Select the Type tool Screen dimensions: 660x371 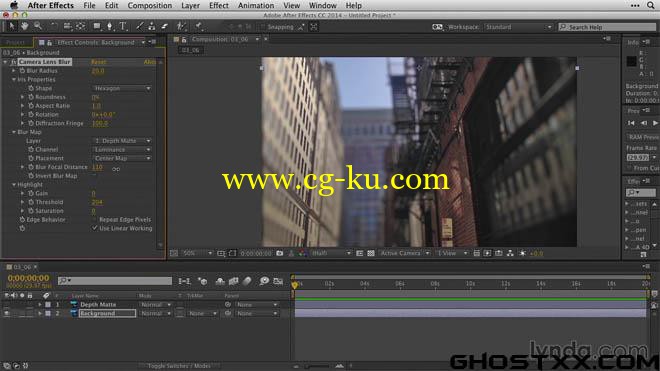[x=123, y=27]
